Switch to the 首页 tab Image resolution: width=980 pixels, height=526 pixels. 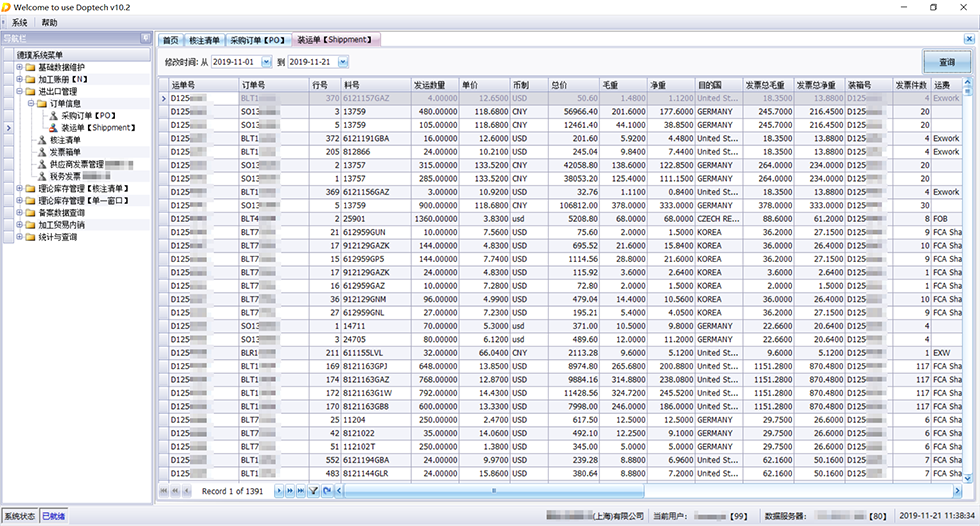170,40
